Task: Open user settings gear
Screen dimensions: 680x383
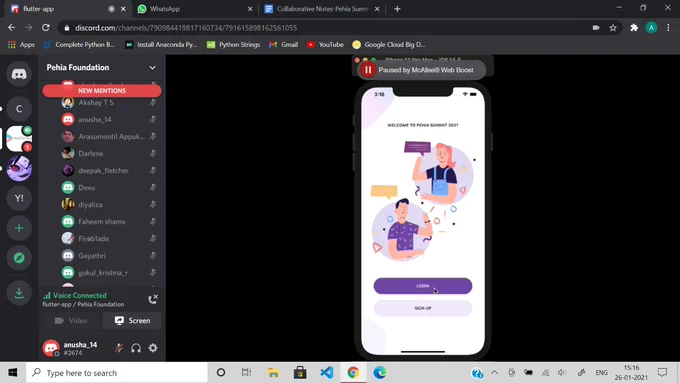Action: point(153,348)
